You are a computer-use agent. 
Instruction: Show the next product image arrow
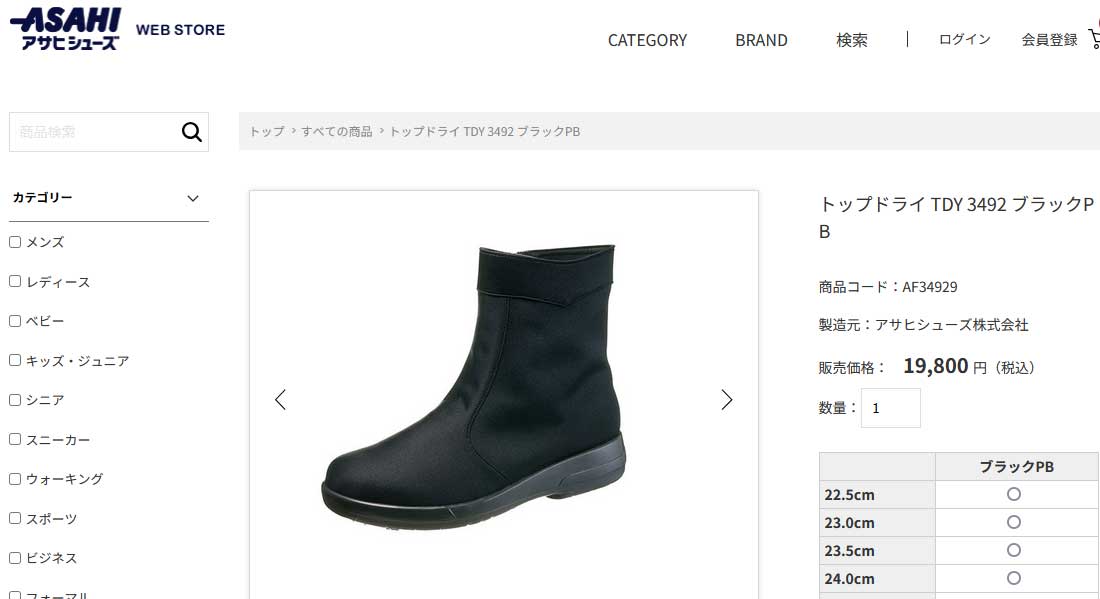tap(727, 400)
